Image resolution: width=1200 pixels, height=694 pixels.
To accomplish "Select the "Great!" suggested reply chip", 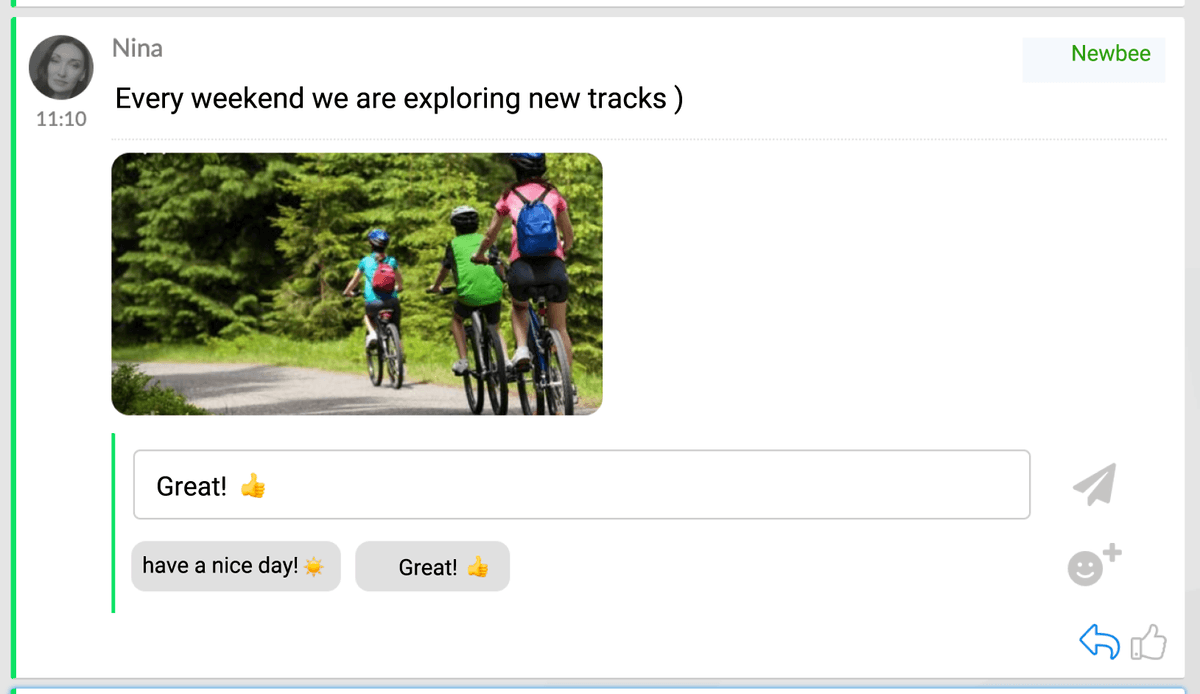I will point(427,567).
